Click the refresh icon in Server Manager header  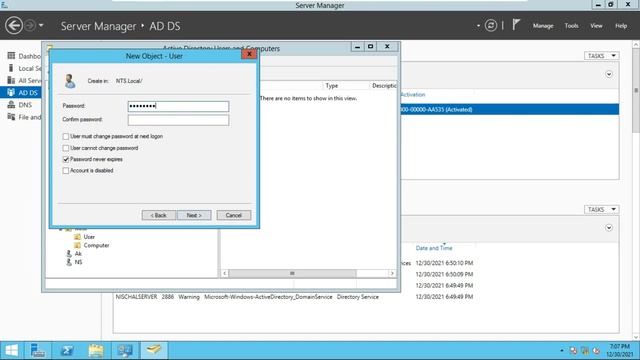pos(491,26)
